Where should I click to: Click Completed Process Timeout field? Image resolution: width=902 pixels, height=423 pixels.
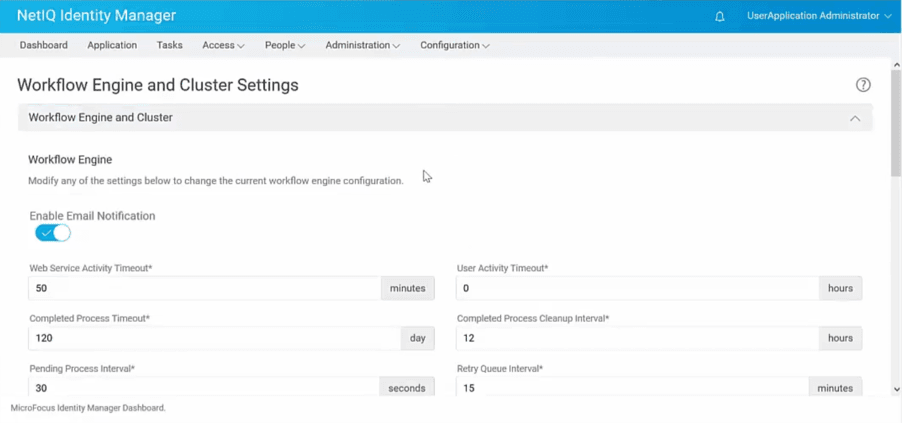point(215,338)
